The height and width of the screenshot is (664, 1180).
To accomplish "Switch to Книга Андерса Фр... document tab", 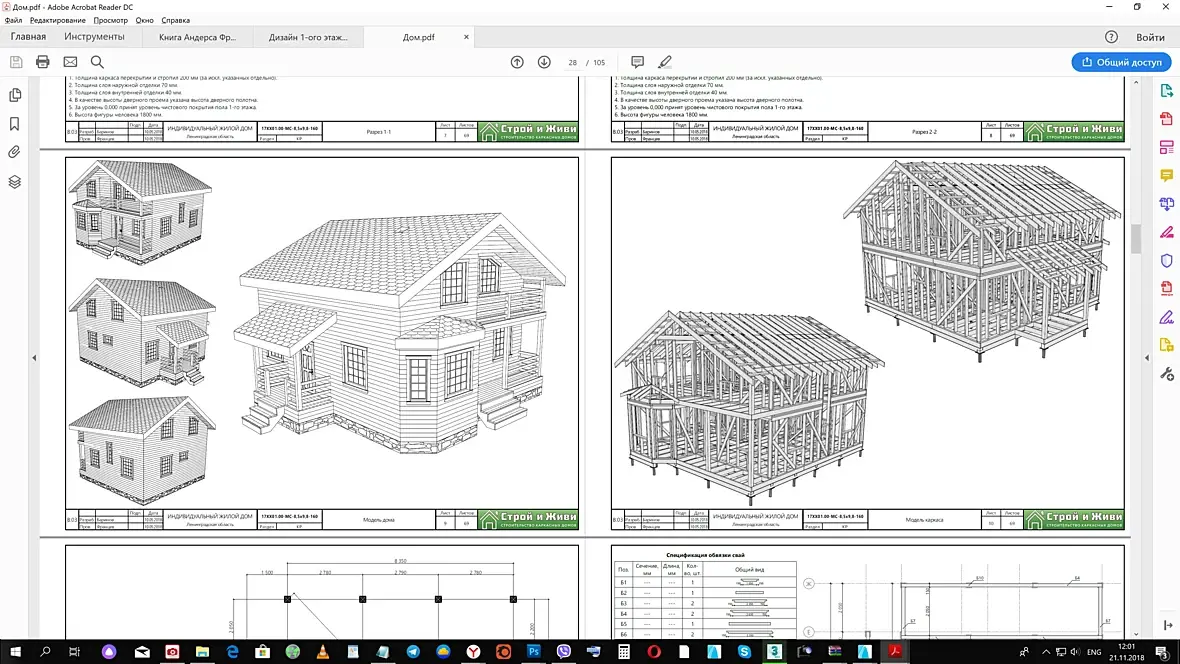I will (x=197, y=37).
